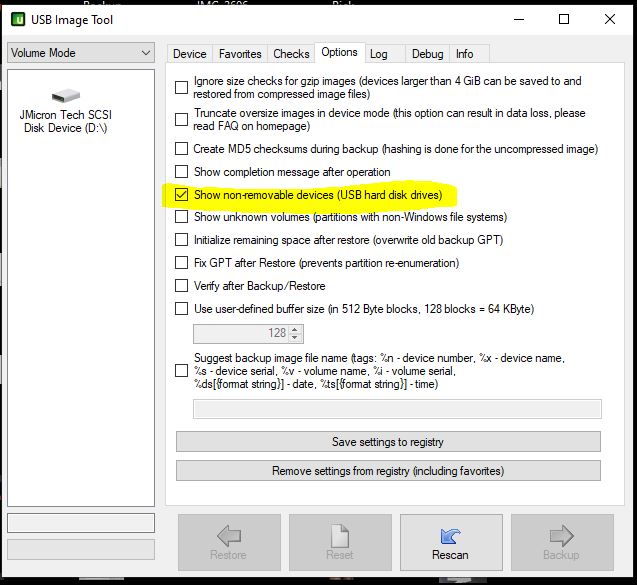Switch to the Debug tab
This screenshot has width=637, height=585.
(x=427, y=54)
